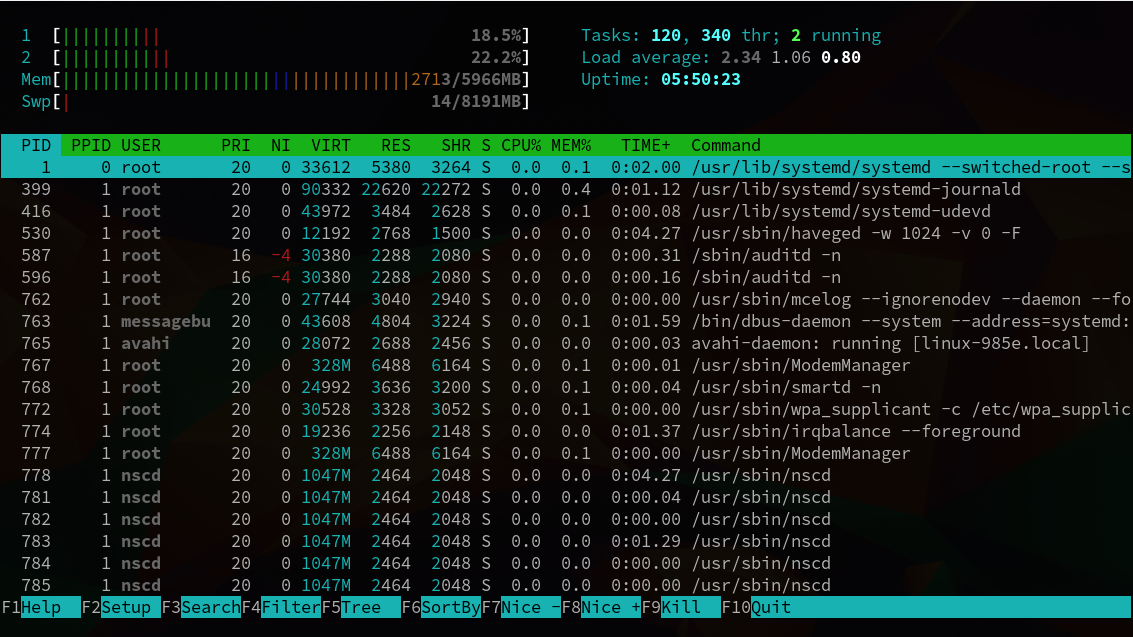Sort by the CPU% column header
1133x637 pixels.
coord(521,145)
